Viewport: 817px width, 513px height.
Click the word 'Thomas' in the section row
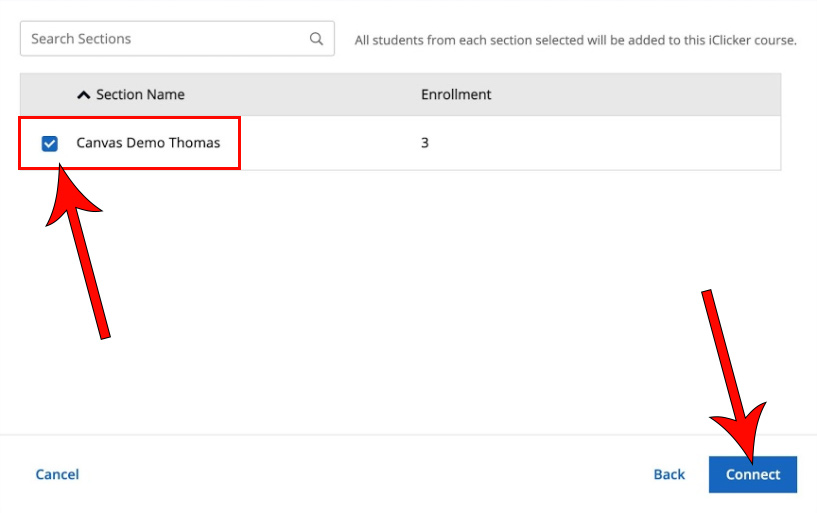click(x=194, y=143)
